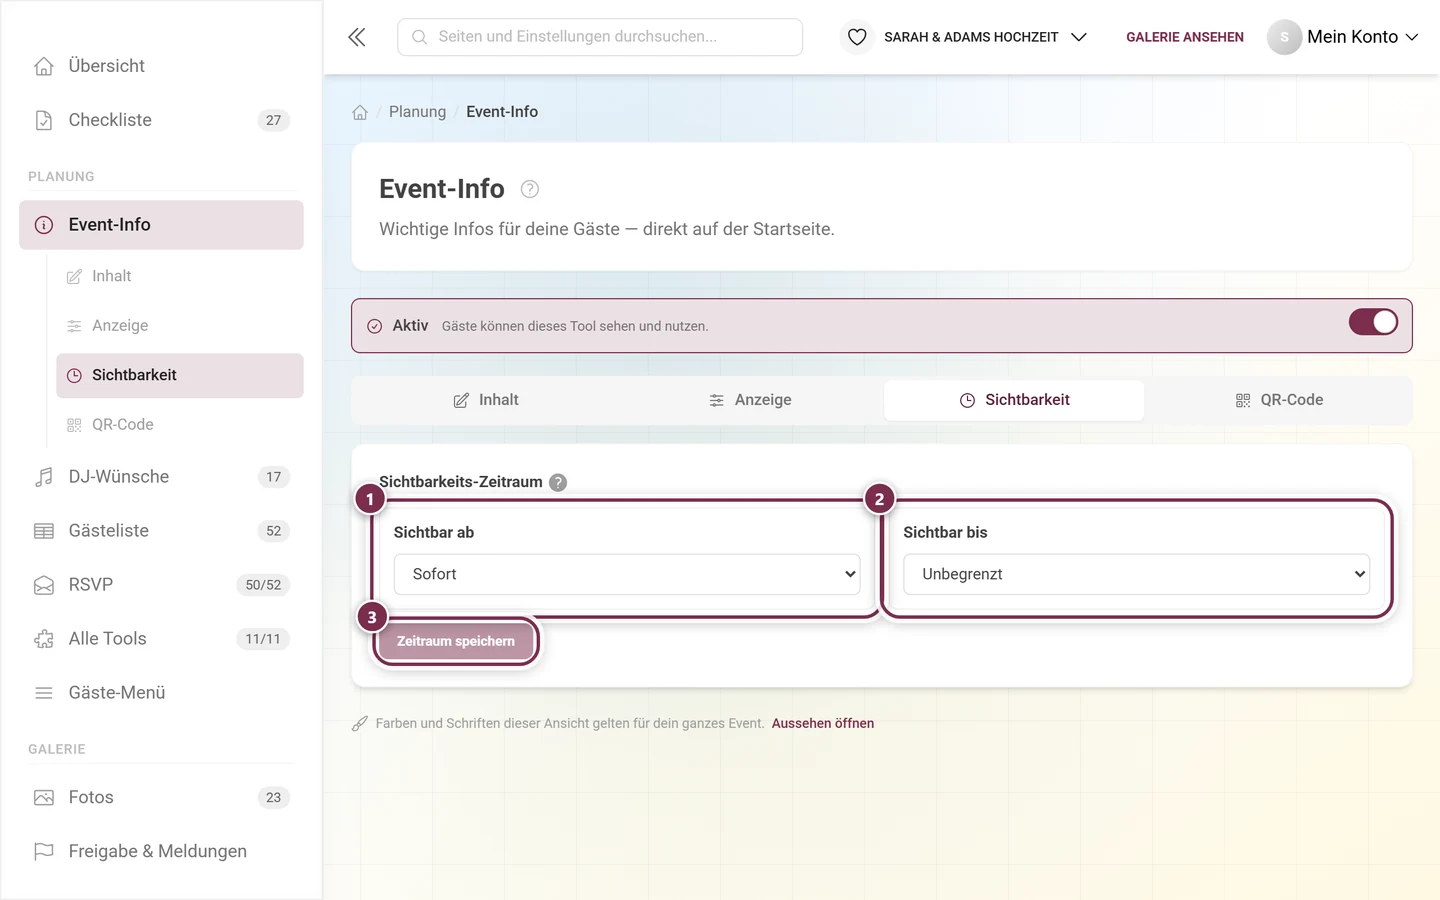This screenshot has width=1440, height=900.
Task: Switch to the Anzeige tab
Action: [x=750, y=400]
